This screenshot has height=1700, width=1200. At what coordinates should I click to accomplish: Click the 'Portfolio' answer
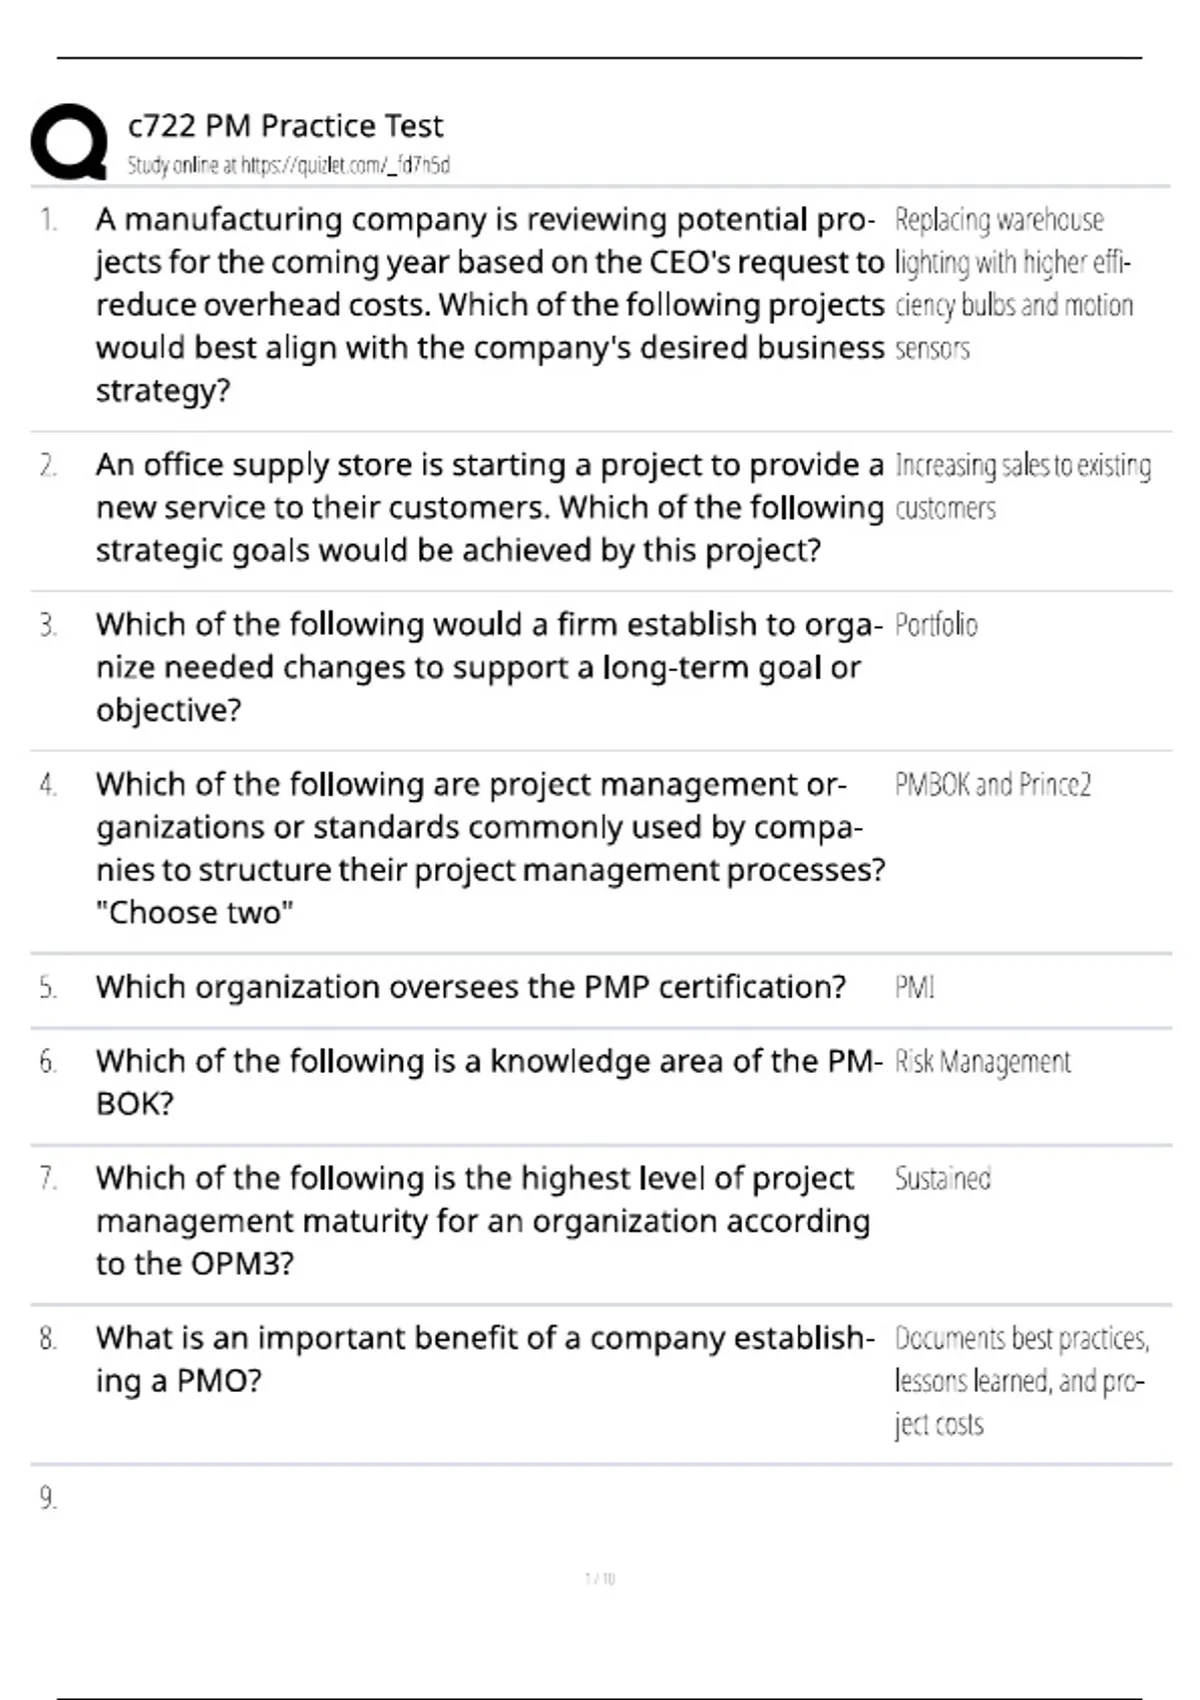(936, 625)
